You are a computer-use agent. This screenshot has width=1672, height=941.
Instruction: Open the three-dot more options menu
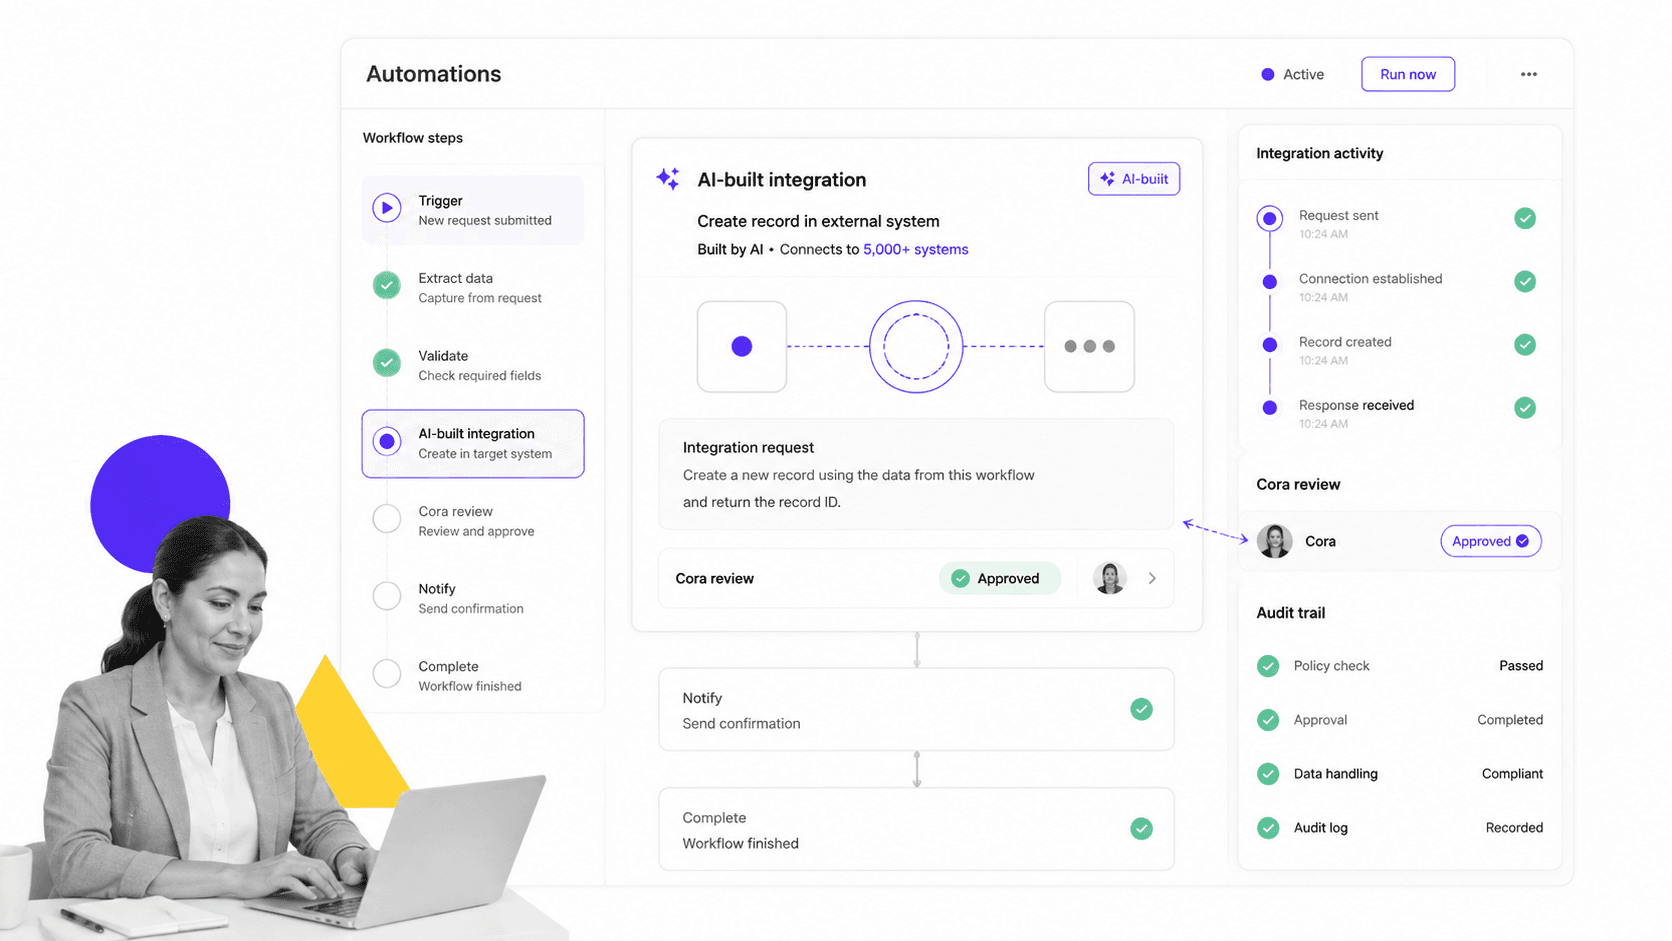1528,74
